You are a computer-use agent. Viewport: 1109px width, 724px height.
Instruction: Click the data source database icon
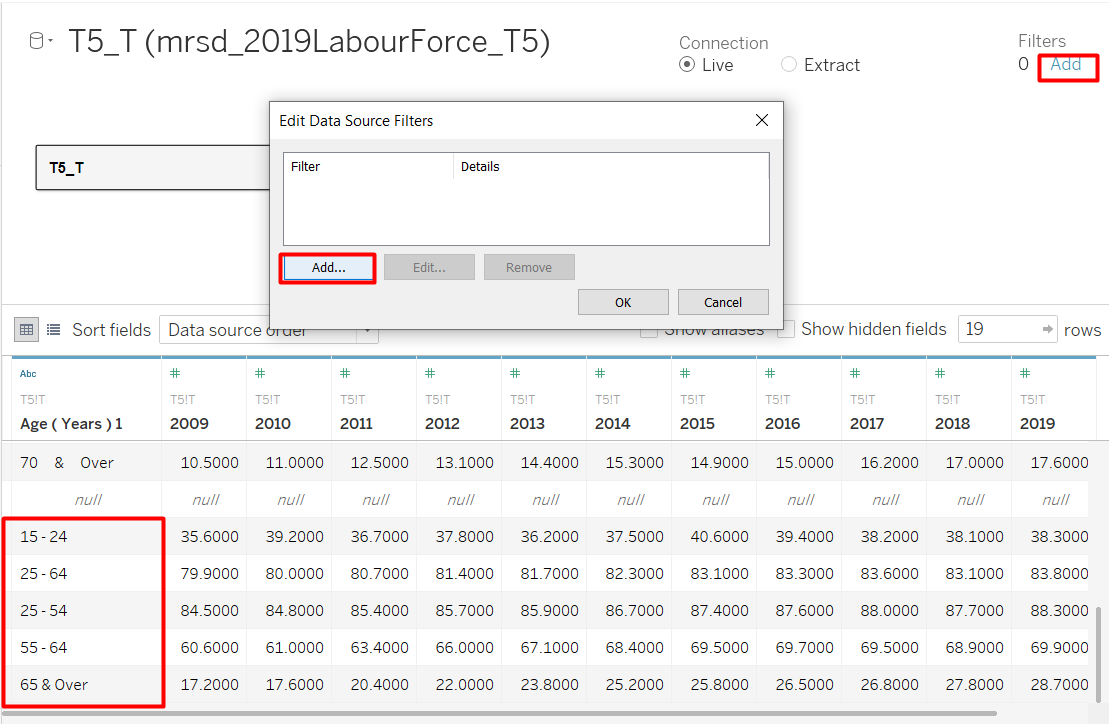pos(36,41)
